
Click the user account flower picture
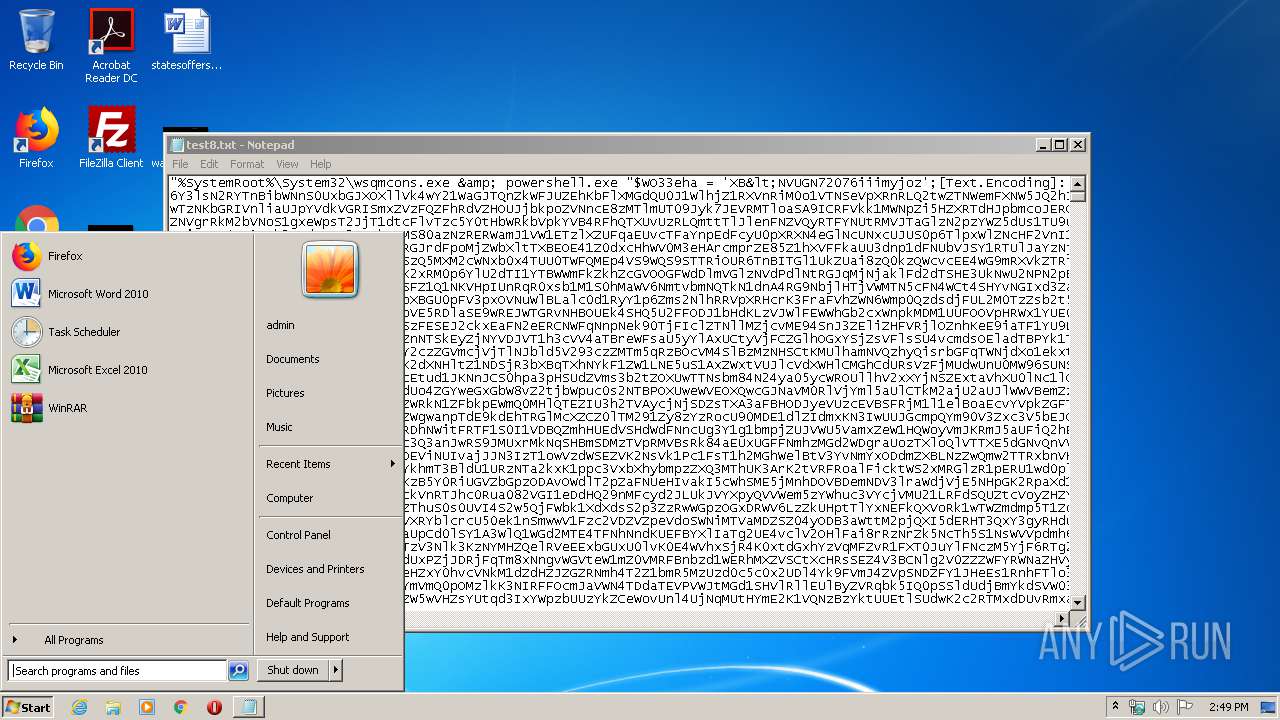(330, 269)
